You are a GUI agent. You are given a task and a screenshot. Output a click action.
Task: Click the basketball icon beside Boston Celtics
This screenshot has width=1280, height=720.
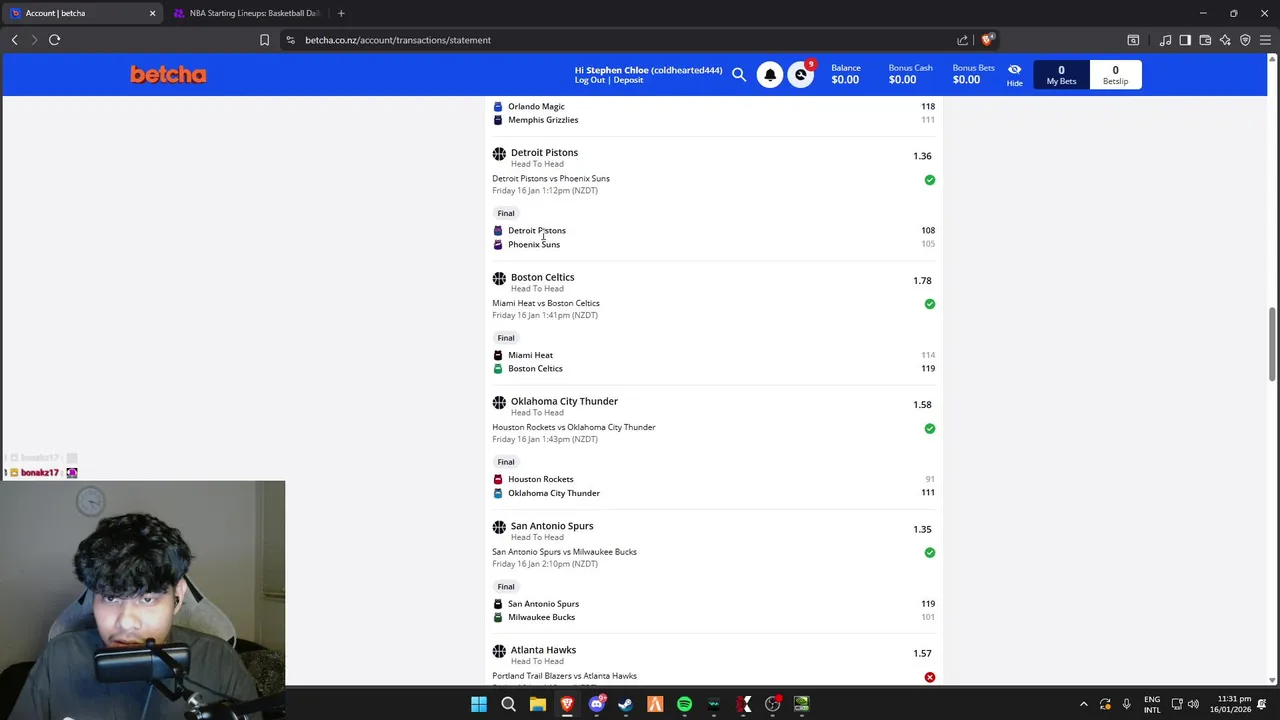click(499, 278)
